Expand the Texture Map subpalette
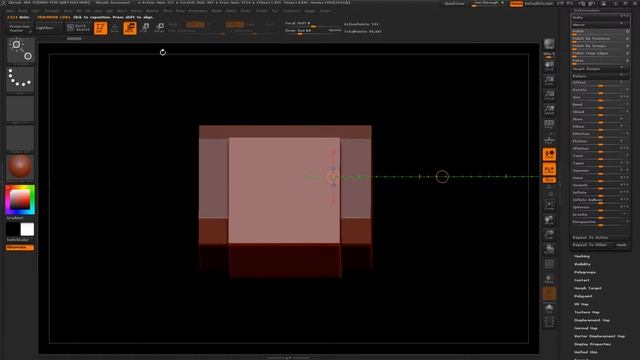Image resolution: width=640 pixels, height=360 pixels. point(587,312)
